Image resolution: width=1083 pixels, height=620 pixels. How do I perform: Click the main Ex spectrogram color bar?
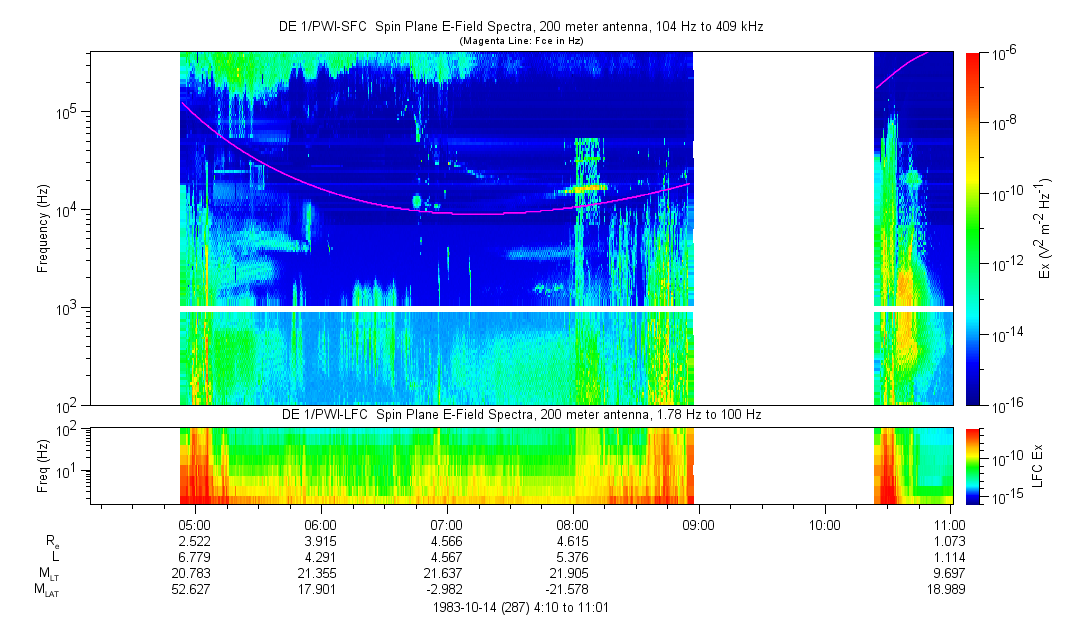point(974,228)
